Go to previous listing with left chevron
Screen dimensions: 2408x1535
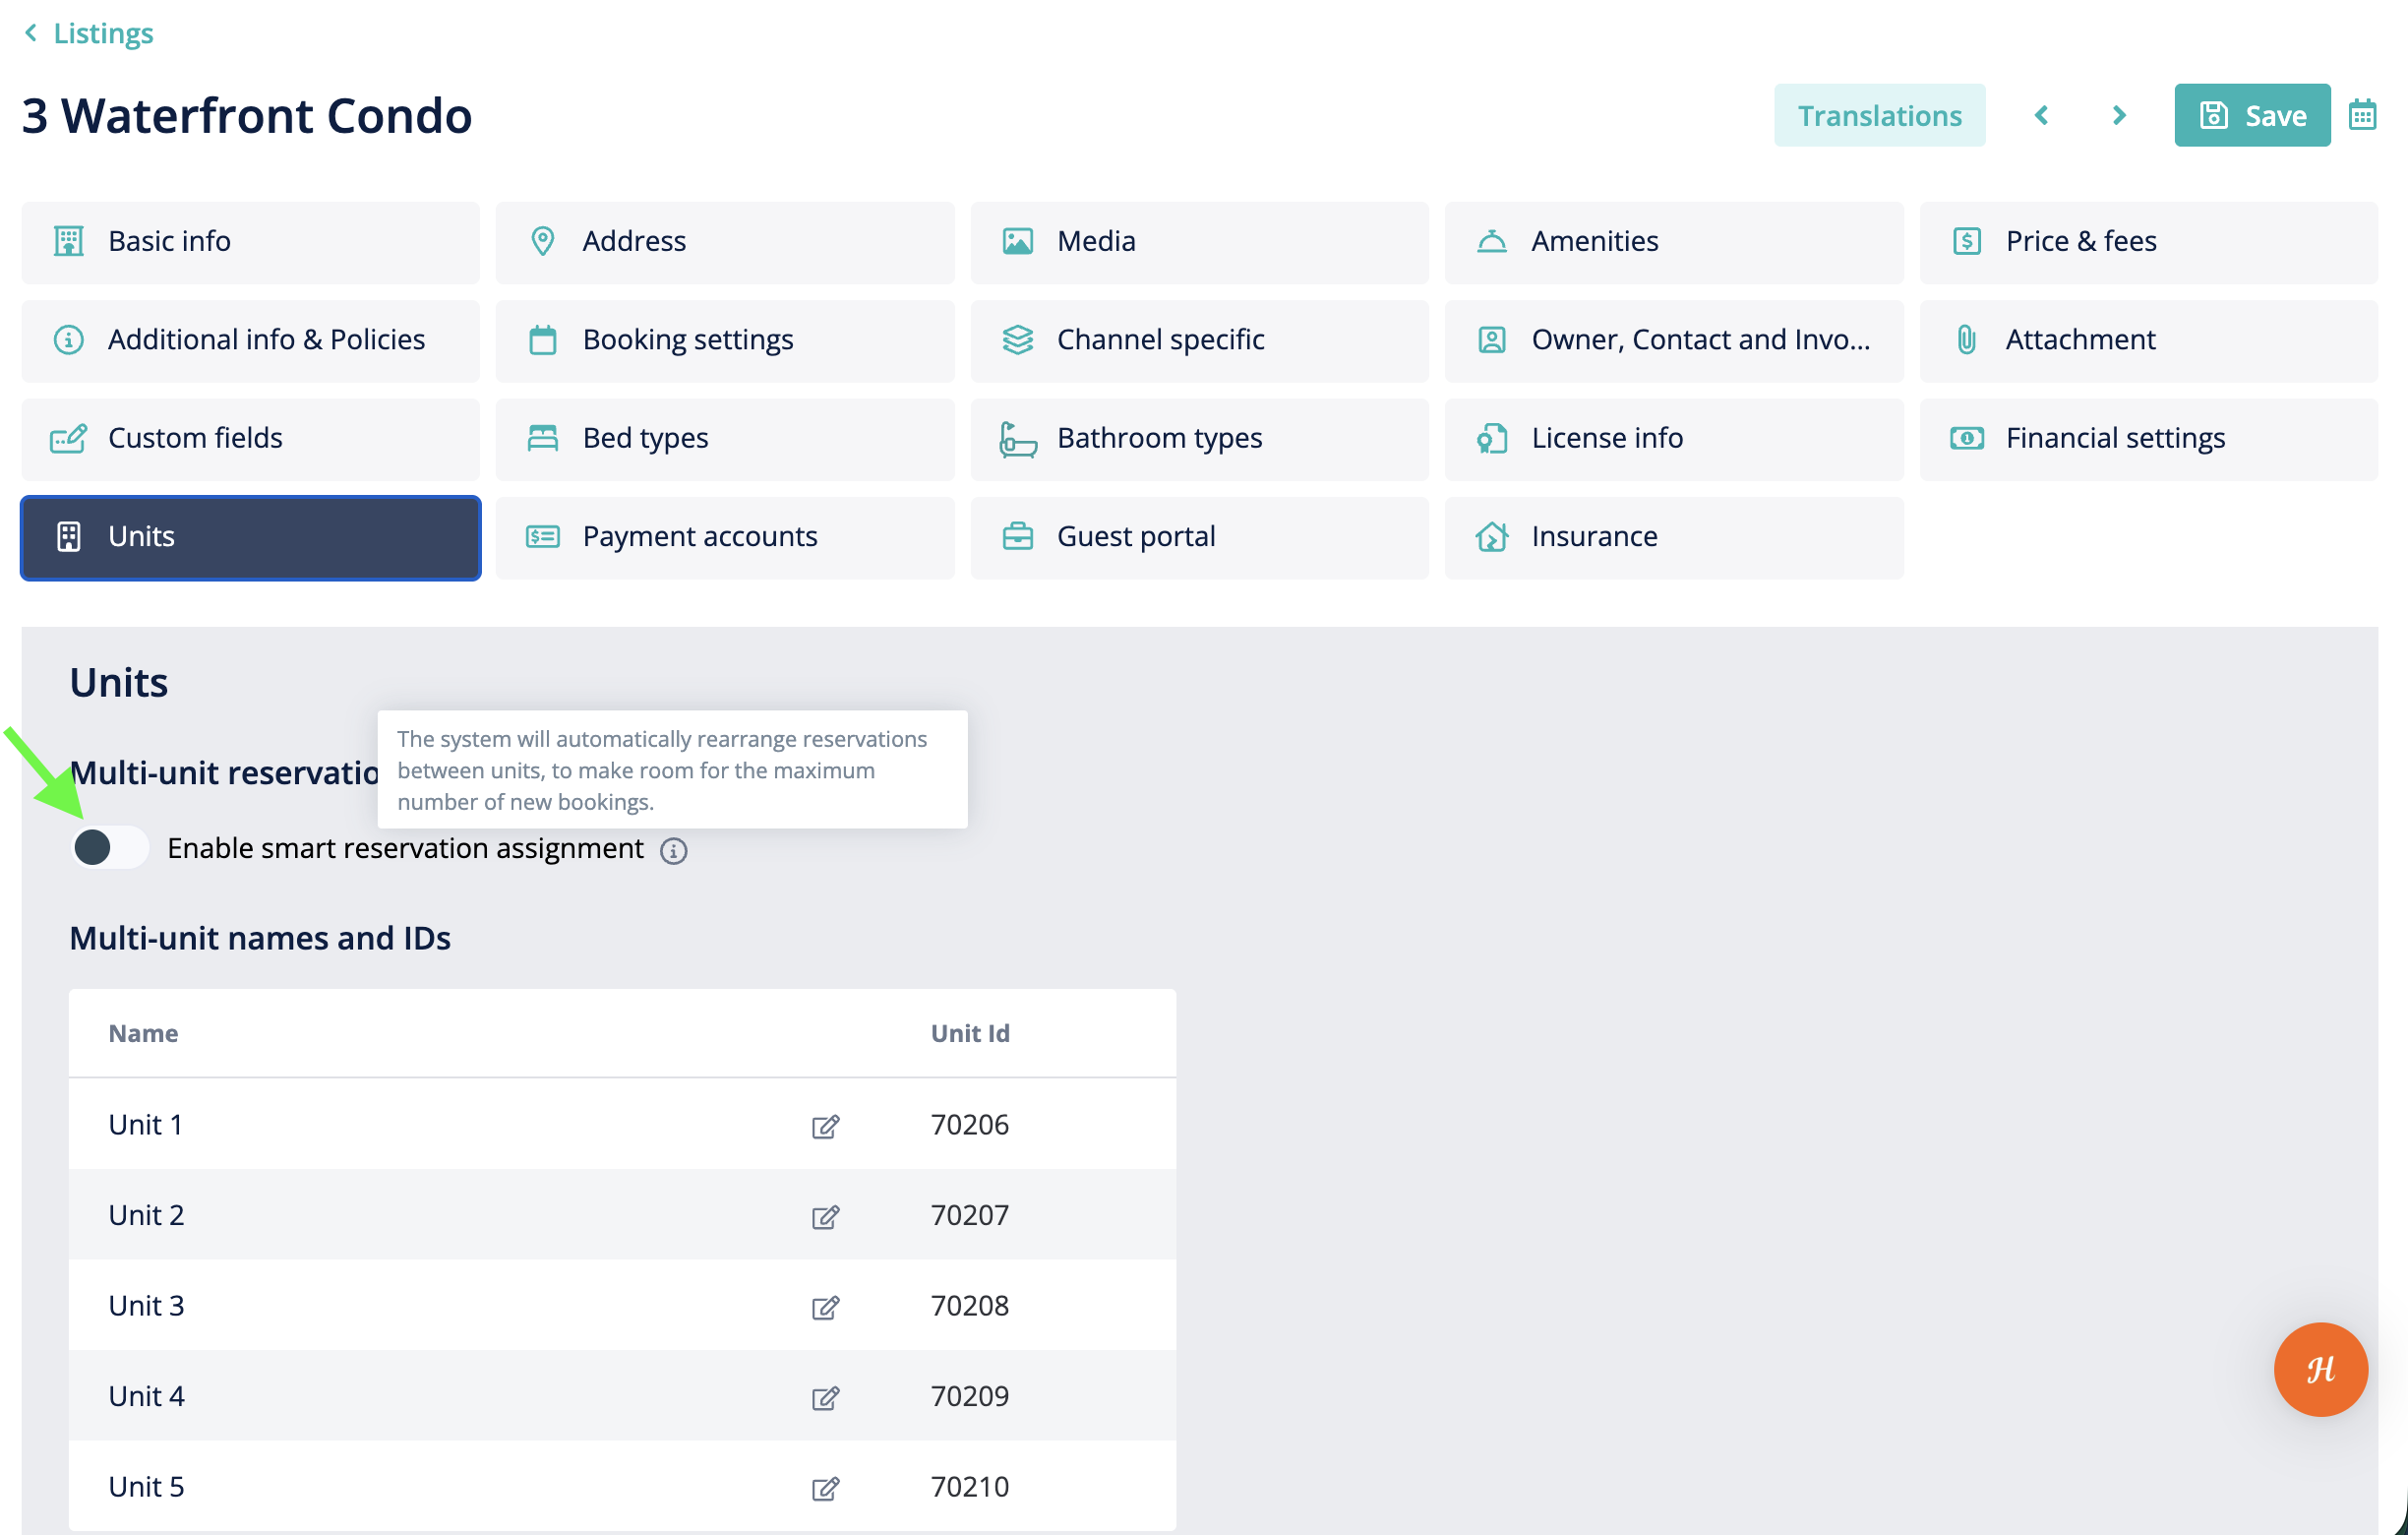[2041, 115]
